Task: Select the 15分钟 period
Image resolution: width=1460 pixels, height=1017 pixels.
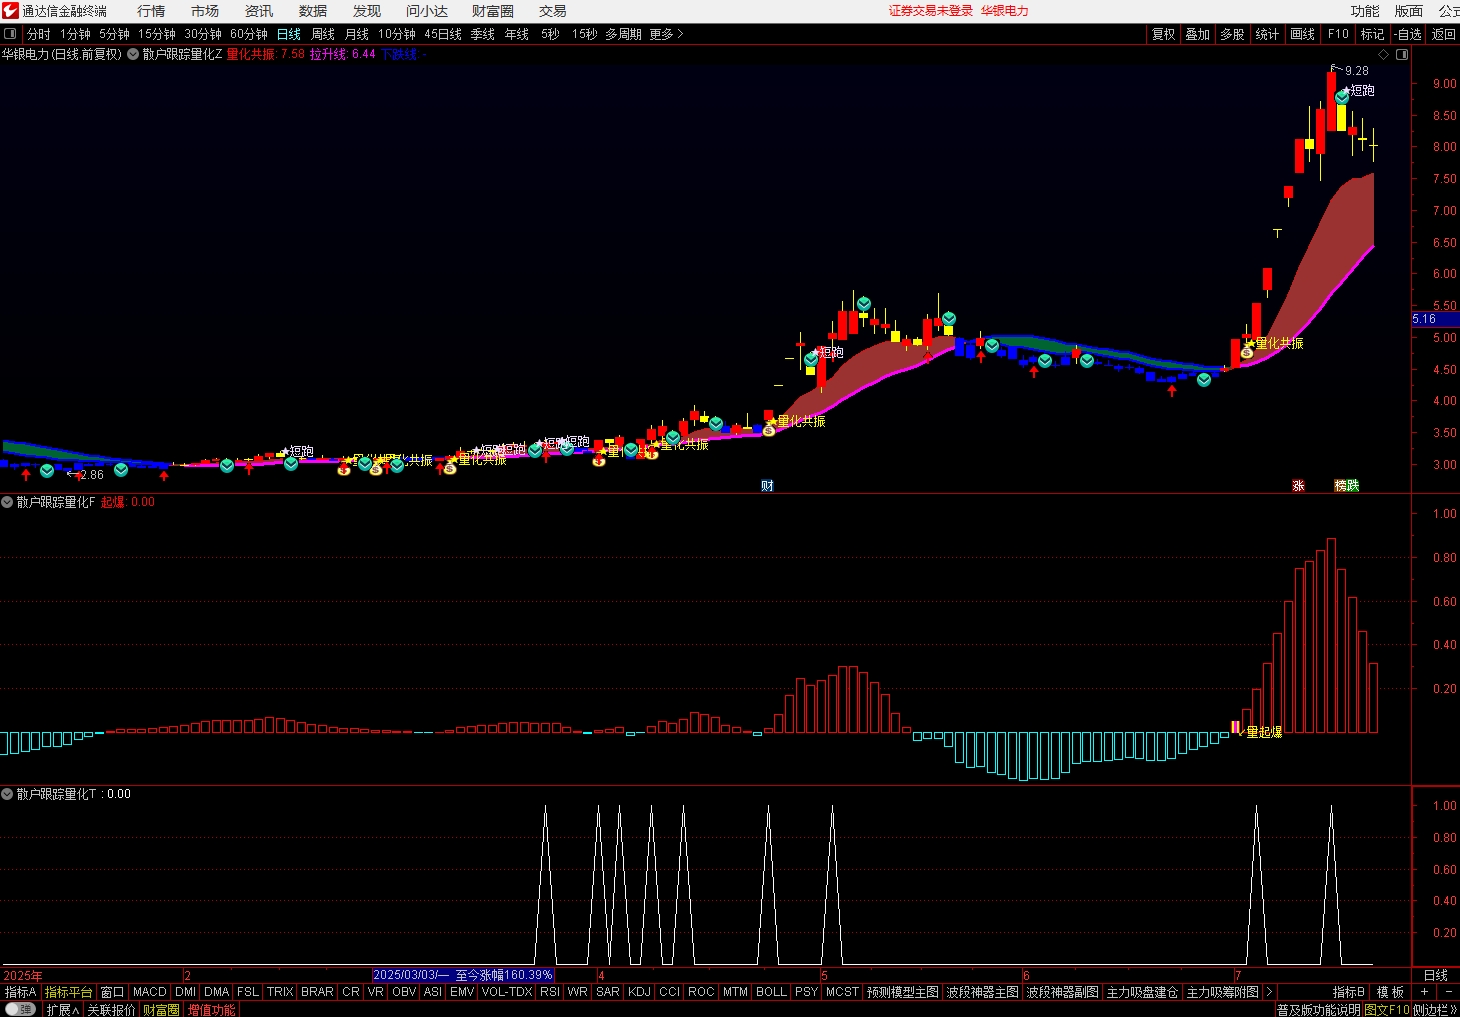Action: [x=157, y=34]
